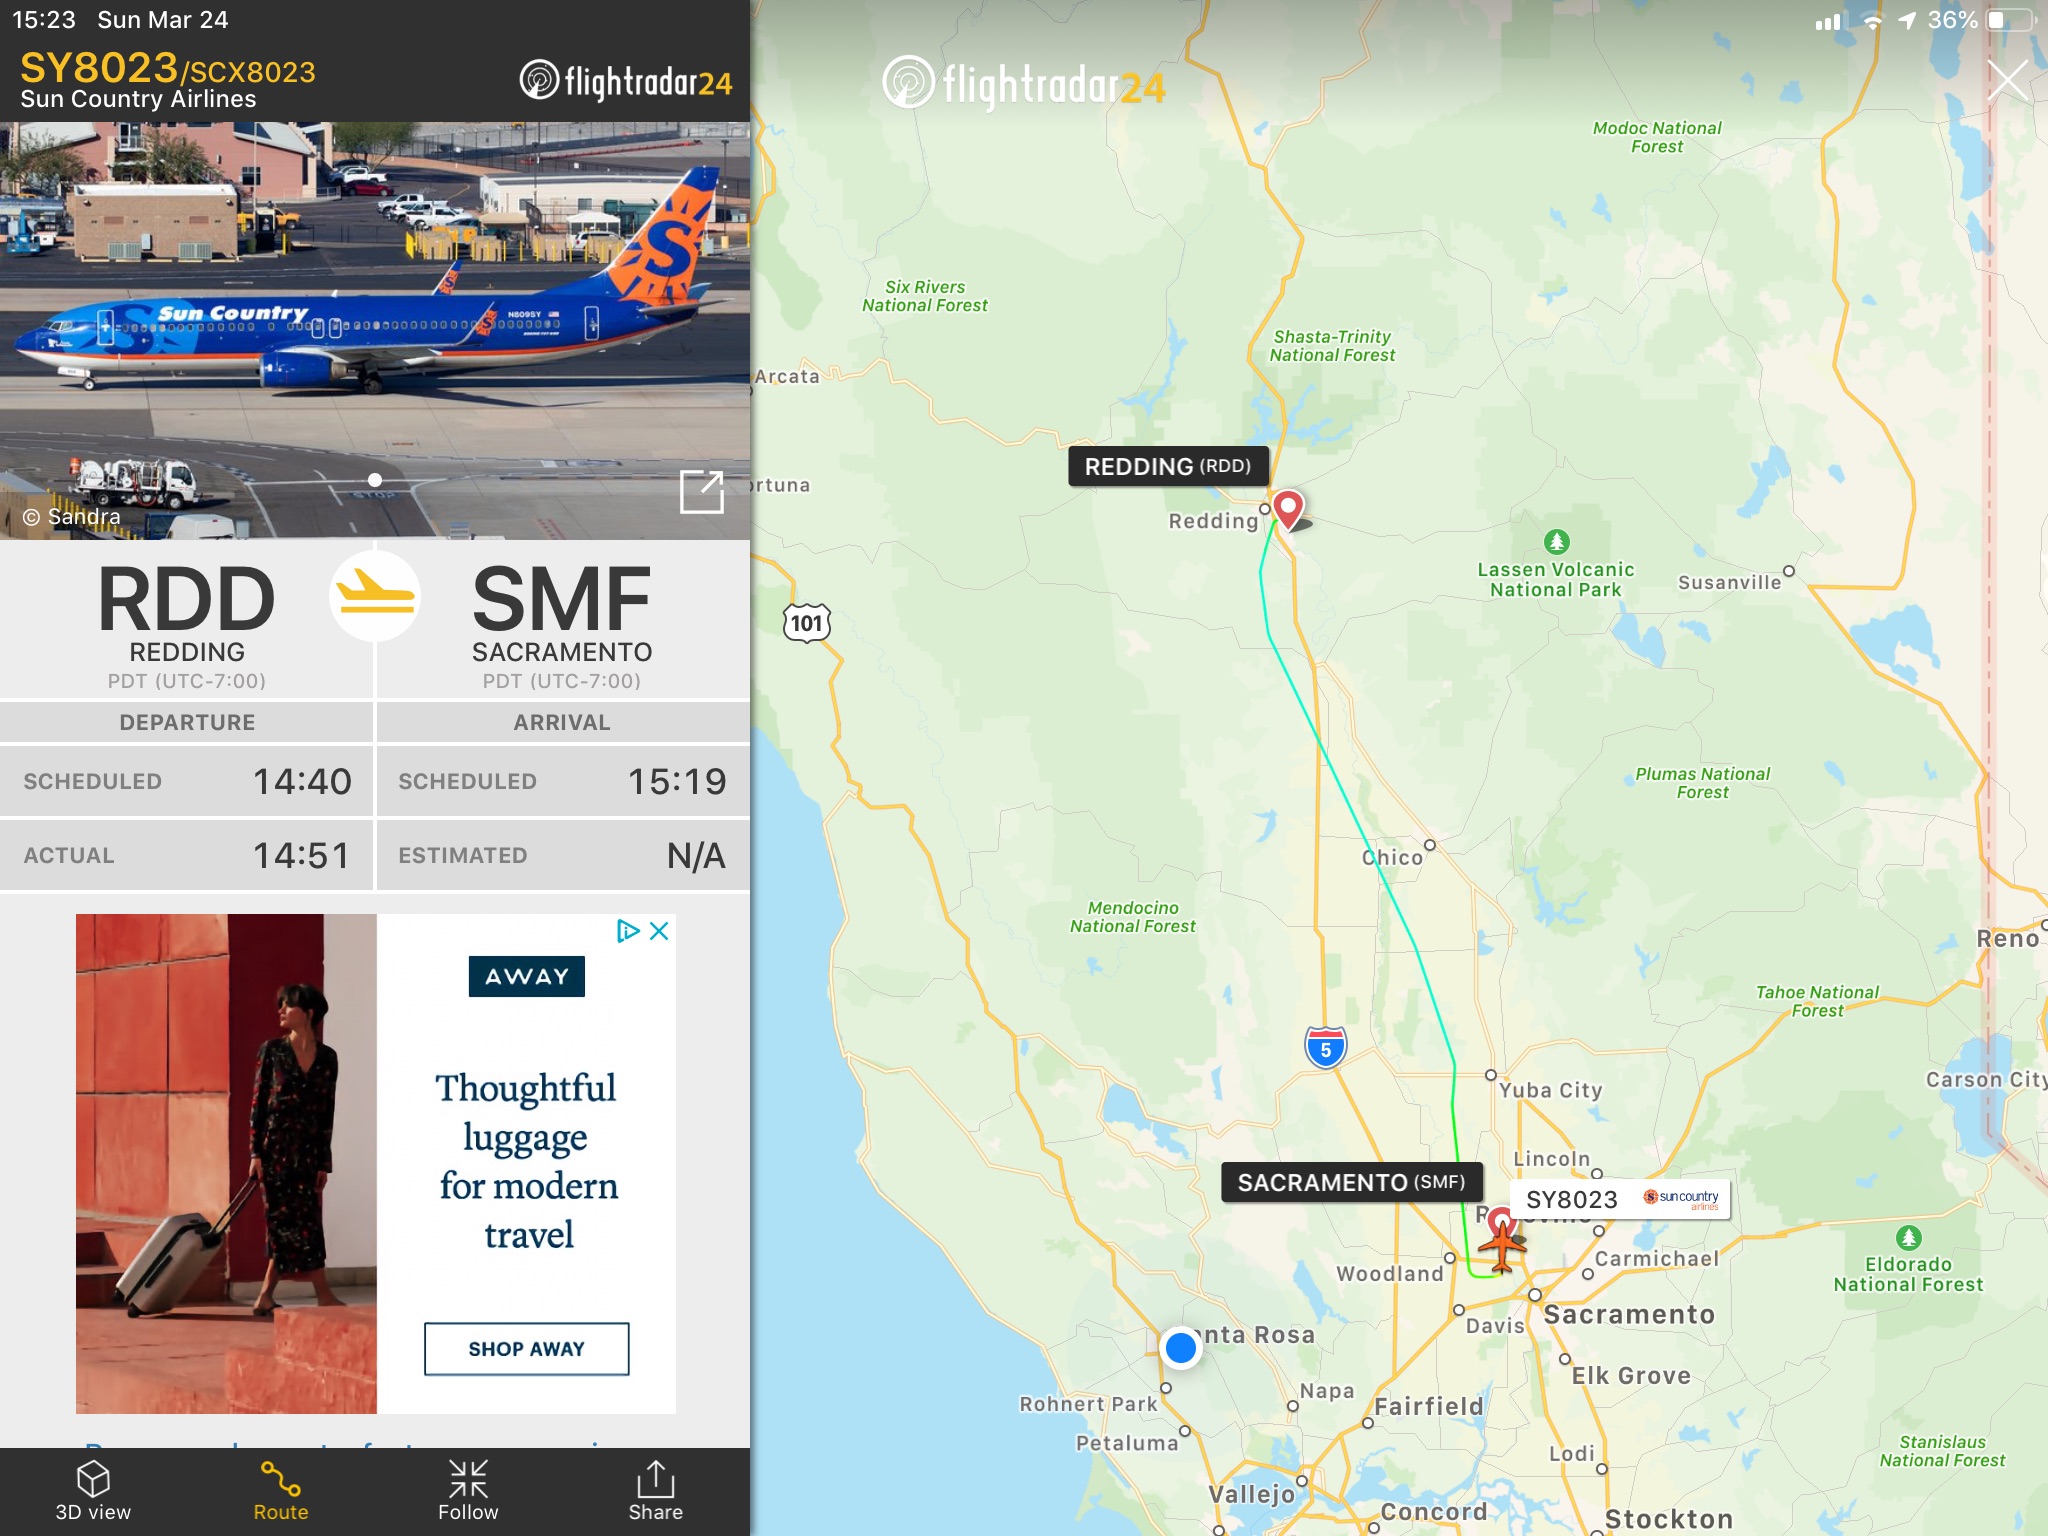Tap the Share icon
The image size is (2048, 1536).
point(655,1479)
